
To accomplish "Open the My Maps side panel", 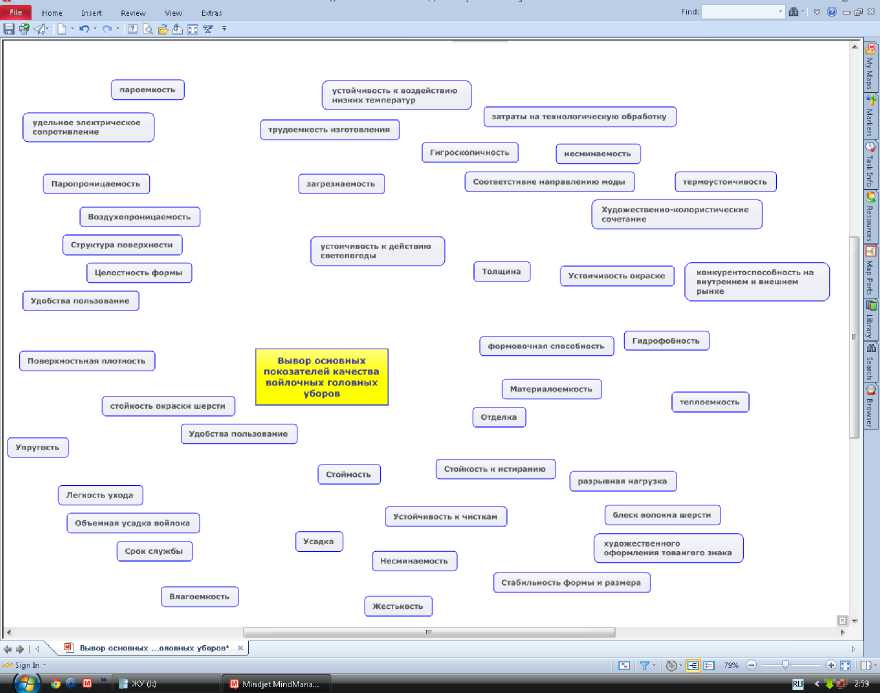I will pos(870,70).
